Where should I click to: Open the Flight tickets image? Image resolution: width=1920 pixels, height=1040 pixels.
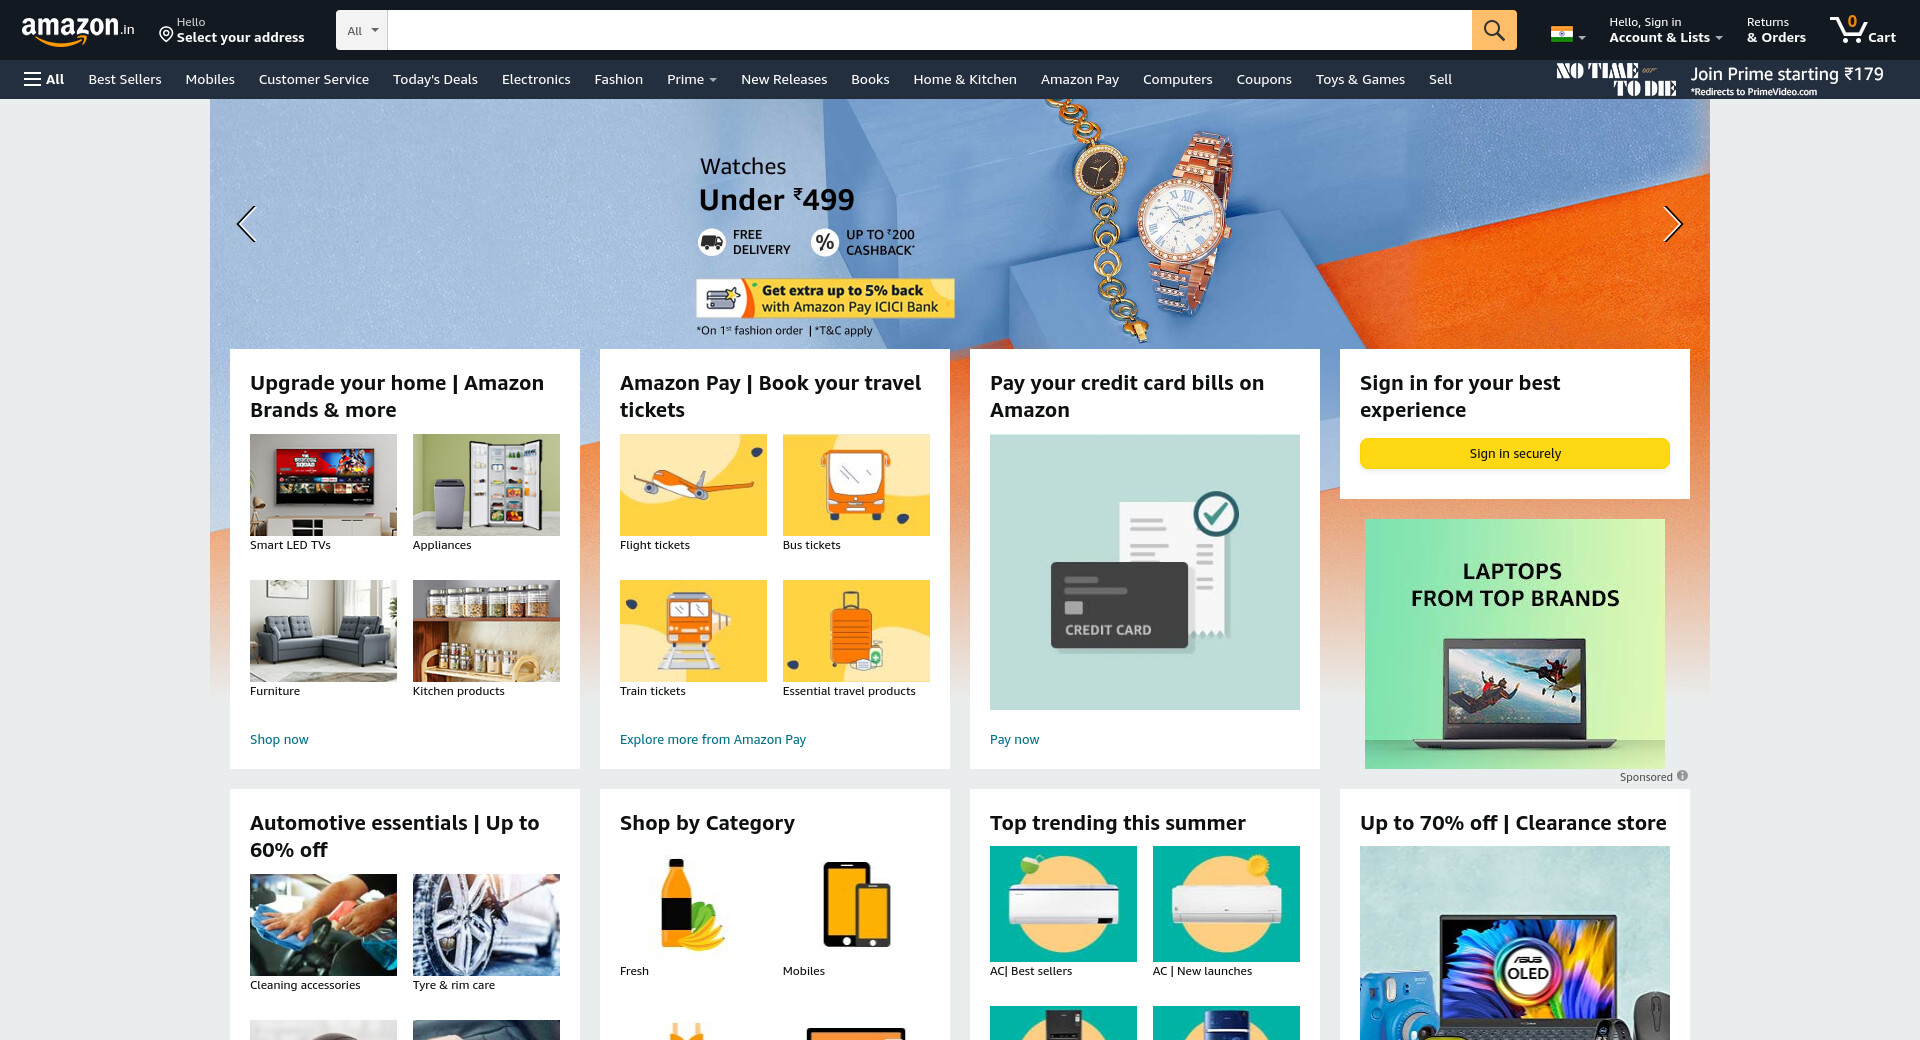pos(693,485)
